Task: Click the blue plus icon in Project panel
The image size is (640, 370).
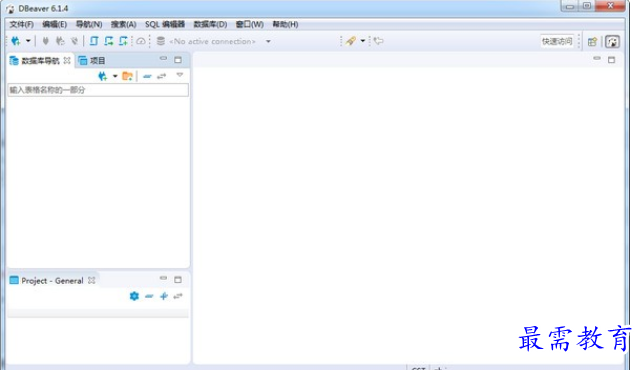Action: click(x=164, y=296)
